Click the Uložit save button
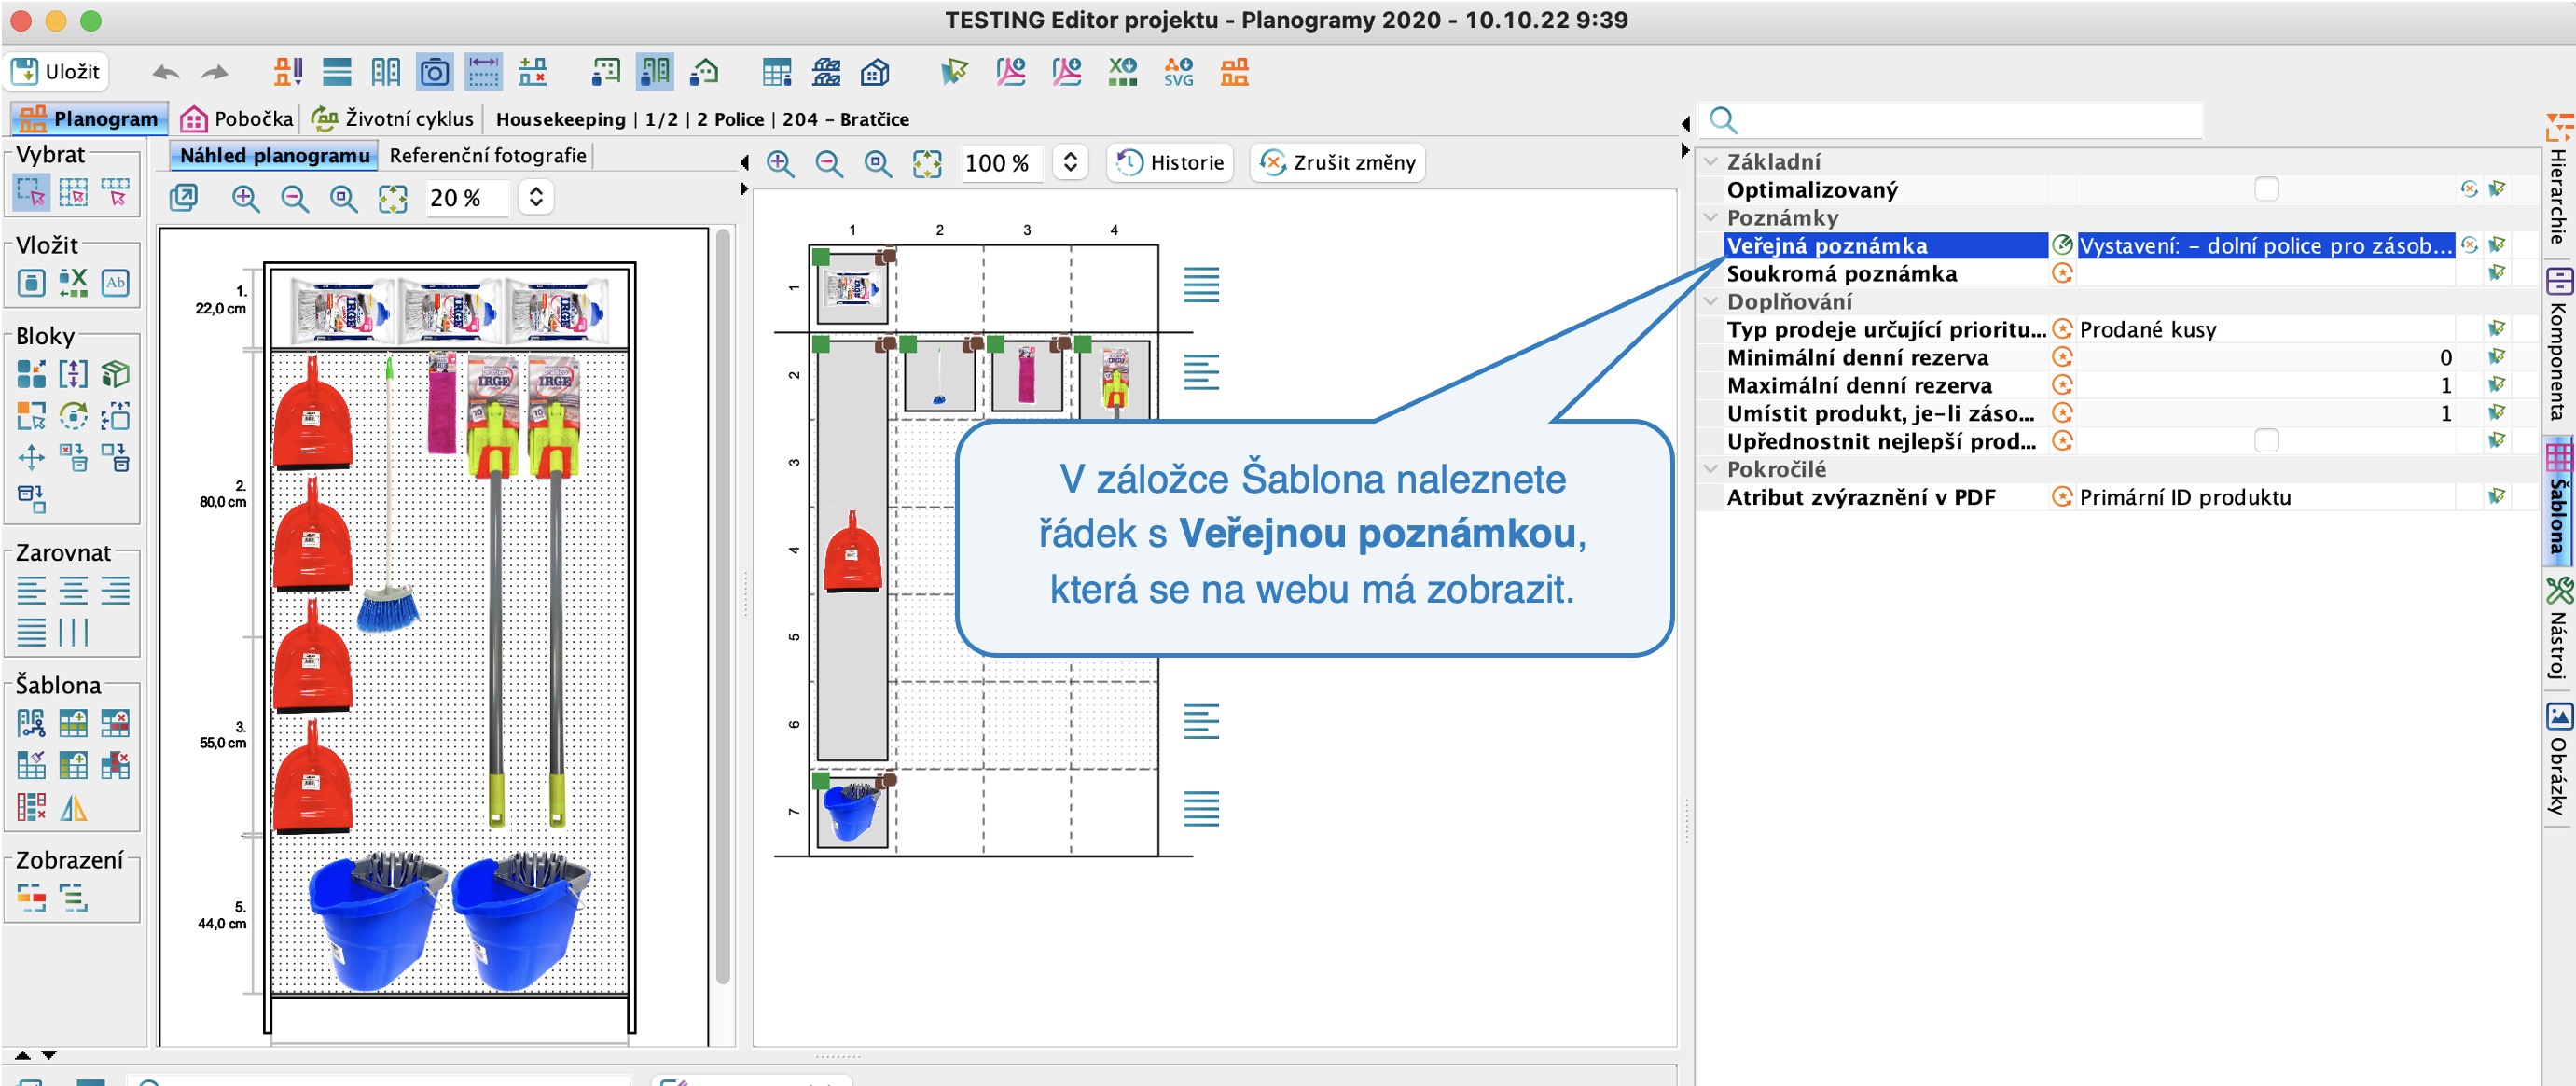Viewport: 2576px width, 1086px height. click(56, 72)
